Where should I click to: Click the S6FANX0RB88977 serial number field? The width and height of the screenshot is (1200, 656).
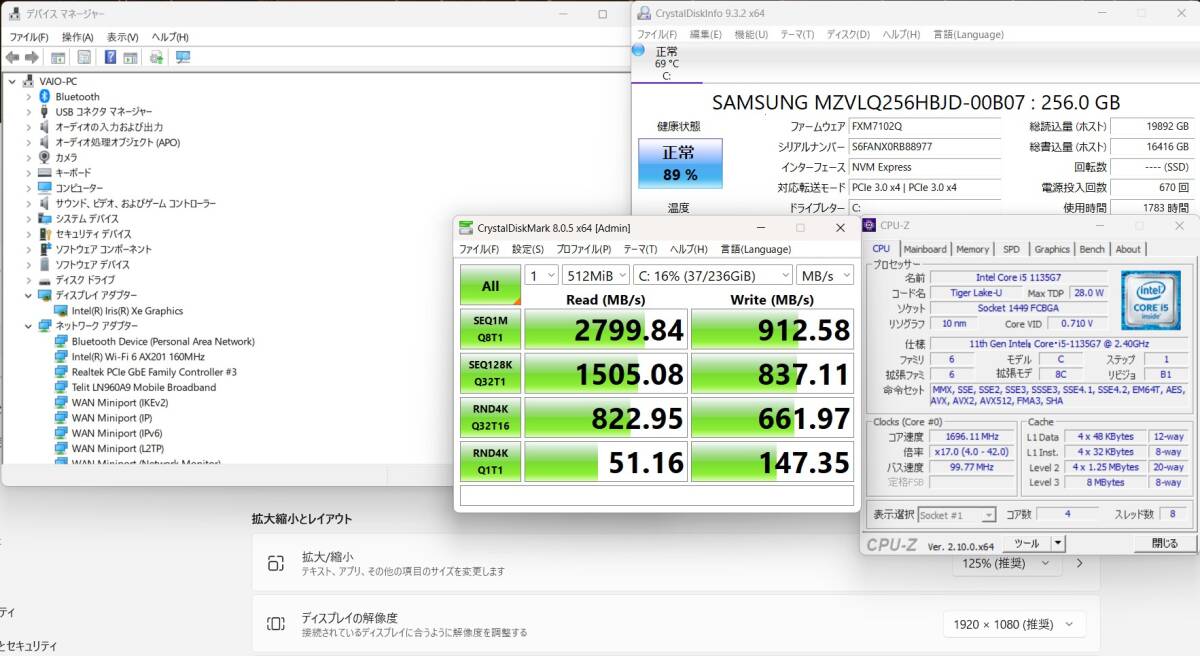[x=923, y=146]
